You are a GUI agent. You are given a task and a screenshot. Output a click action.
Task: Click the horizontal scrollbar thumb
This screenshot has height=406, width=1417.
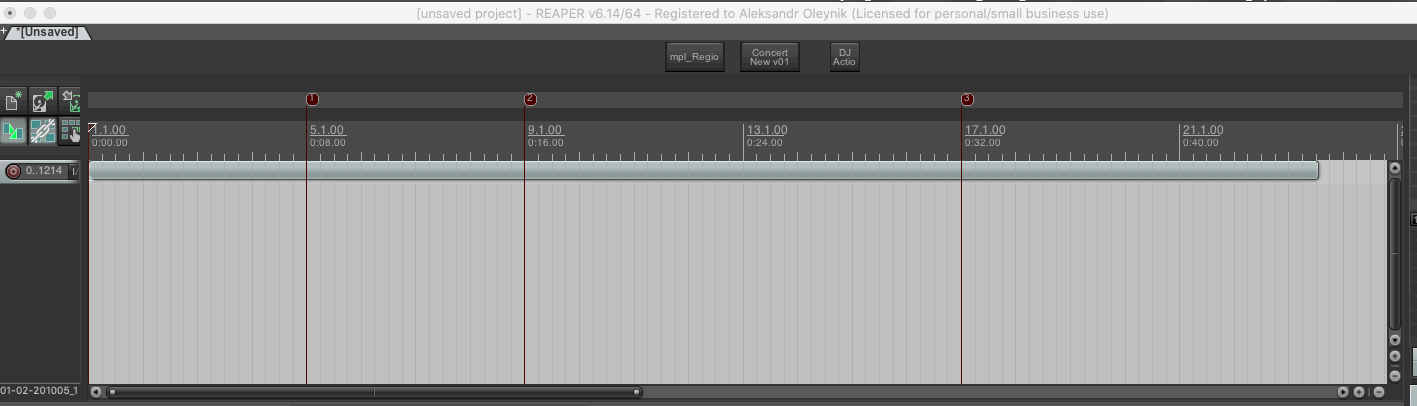pyautogui.click(x=375, y=392)
